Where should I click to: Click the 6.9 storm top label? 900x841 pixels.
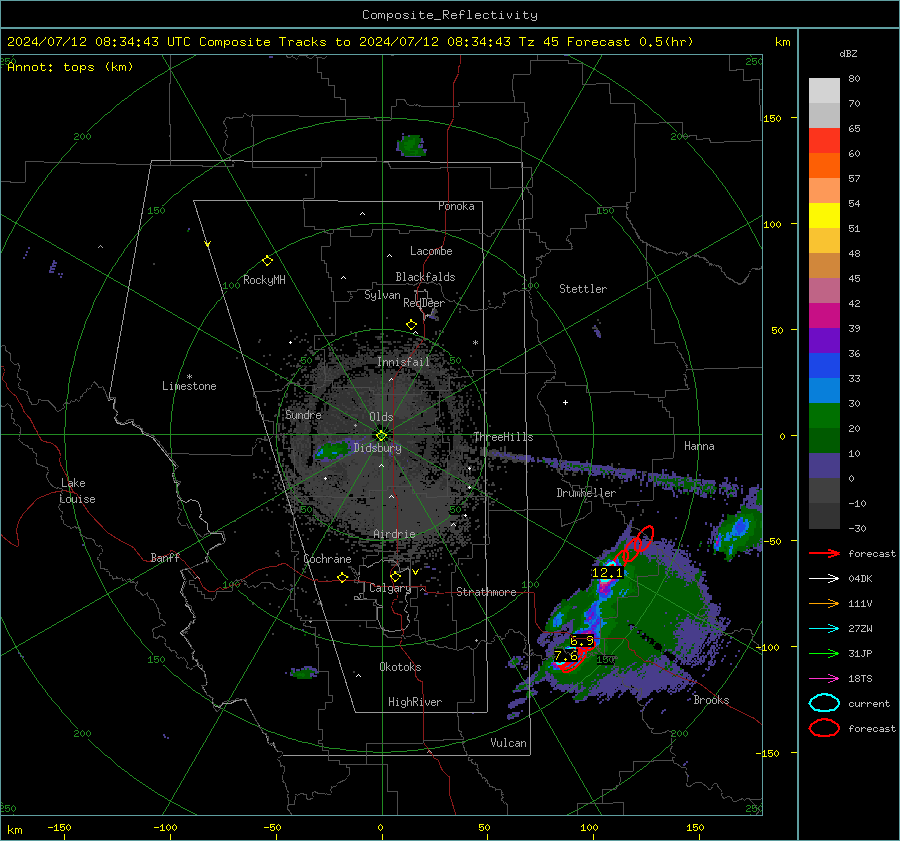click(x=581, y=640)
